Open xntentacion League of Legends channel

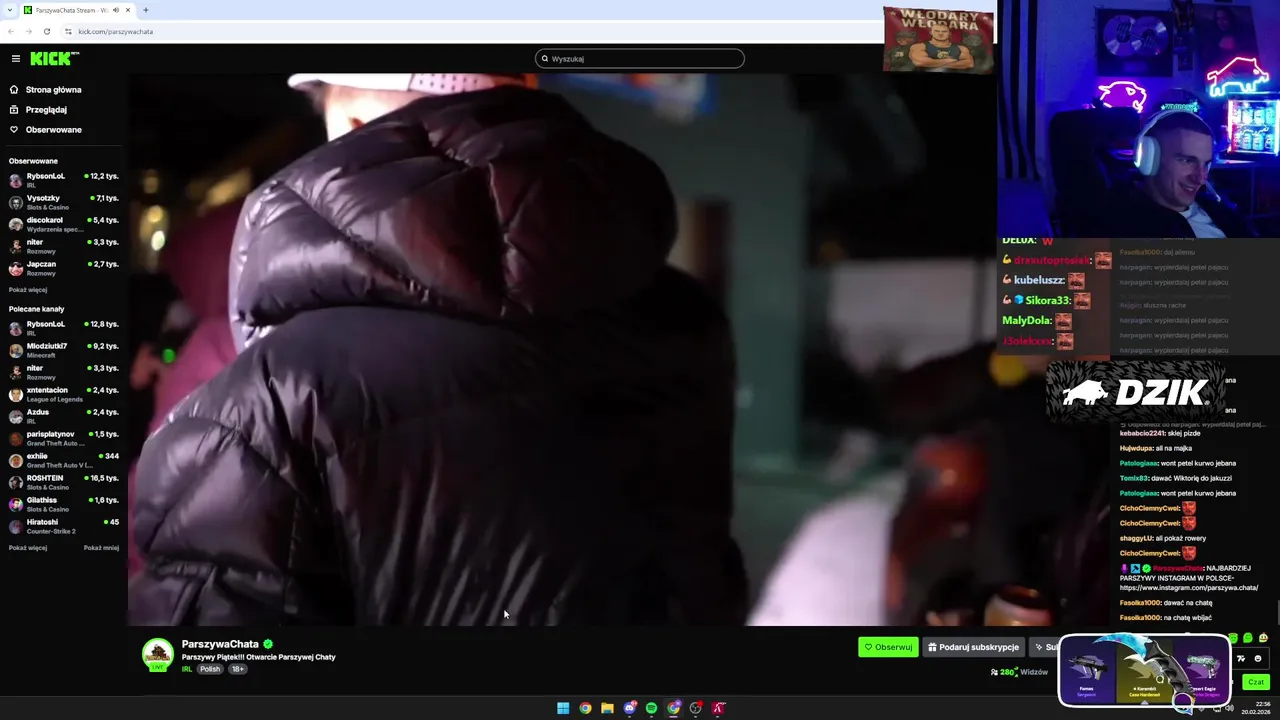coord(64,394)
